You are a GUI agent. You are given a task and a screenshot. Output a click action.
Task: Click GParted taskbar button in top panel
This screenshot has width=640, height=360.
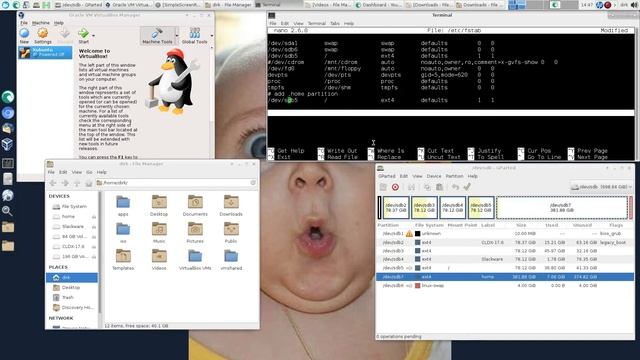pyautogui.click(x=78, y=5)
